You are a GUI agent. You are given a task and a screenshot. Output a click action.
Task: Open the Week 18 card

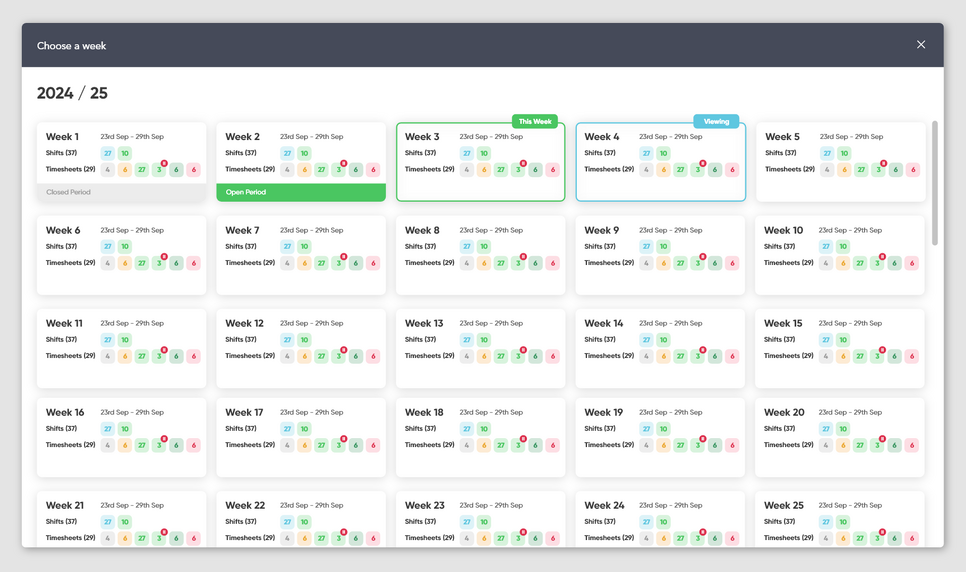[x=481, y=437]
